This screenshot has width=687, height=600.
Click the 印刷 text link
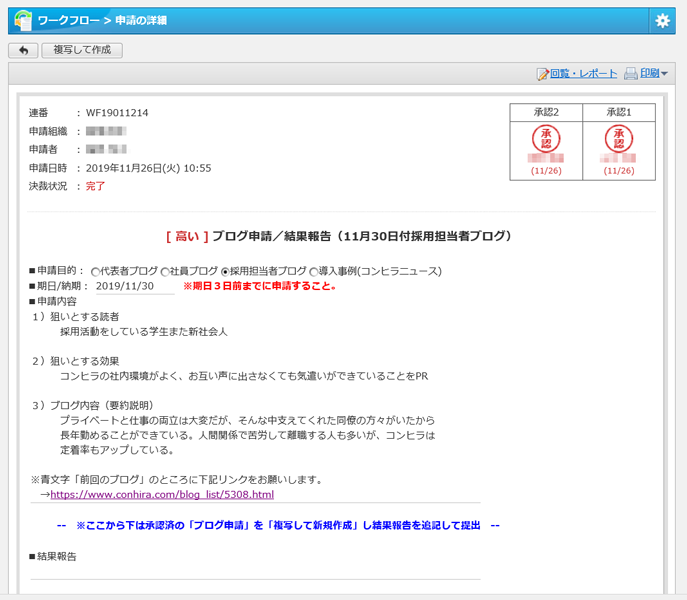click(x=649, y=74)
